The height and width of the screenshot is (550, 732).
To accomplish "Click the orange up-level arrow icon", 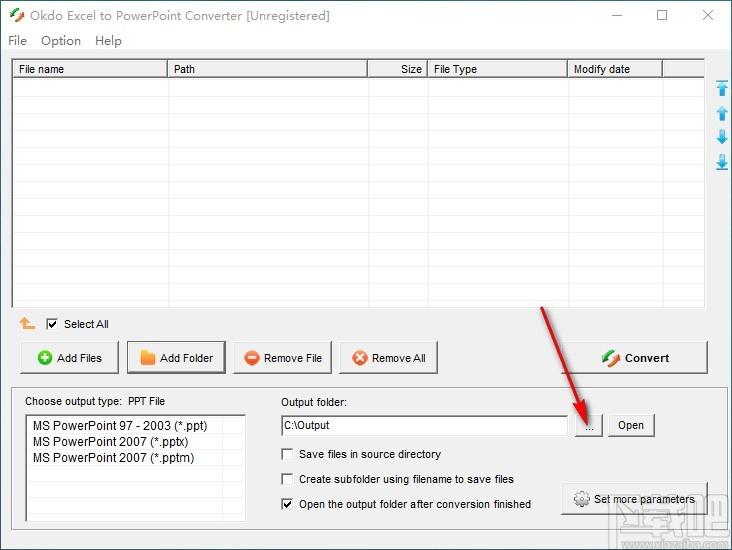I will click(27, 323).
